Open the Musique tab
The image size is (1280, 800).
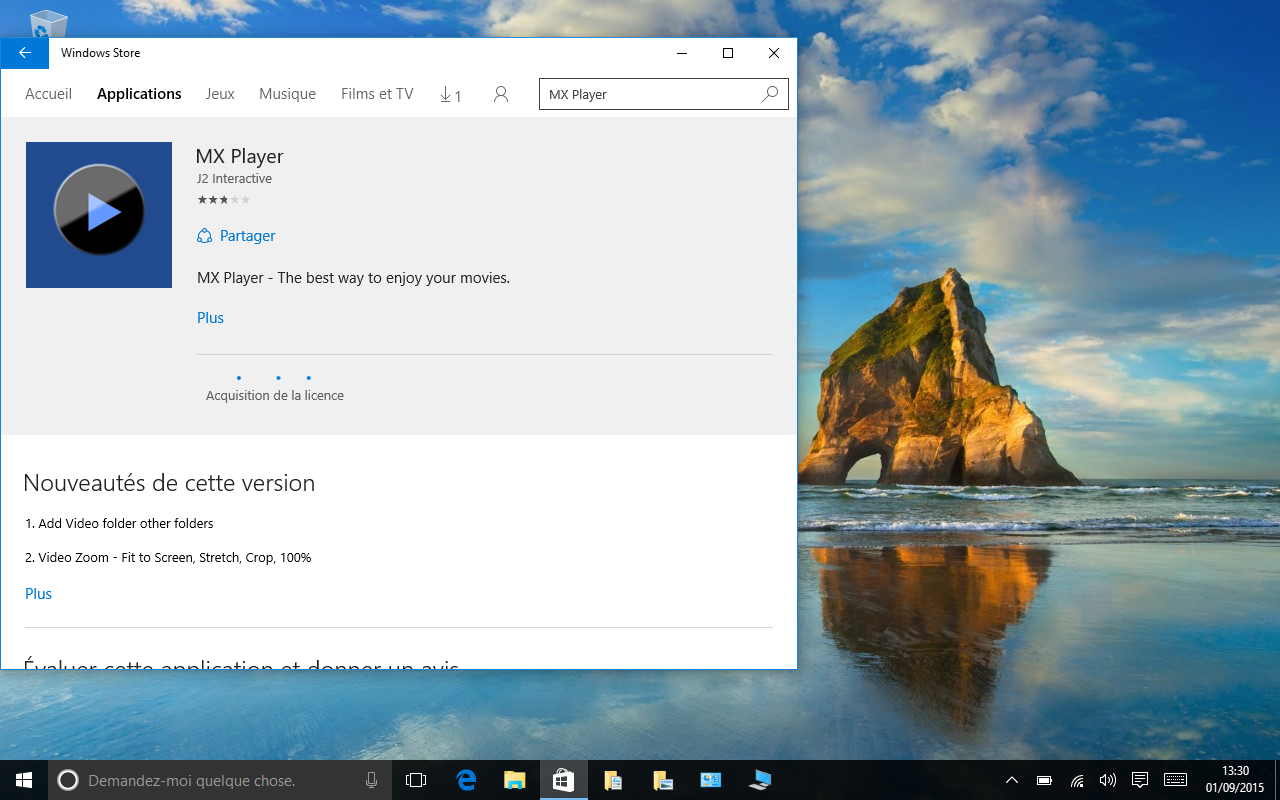287,94
